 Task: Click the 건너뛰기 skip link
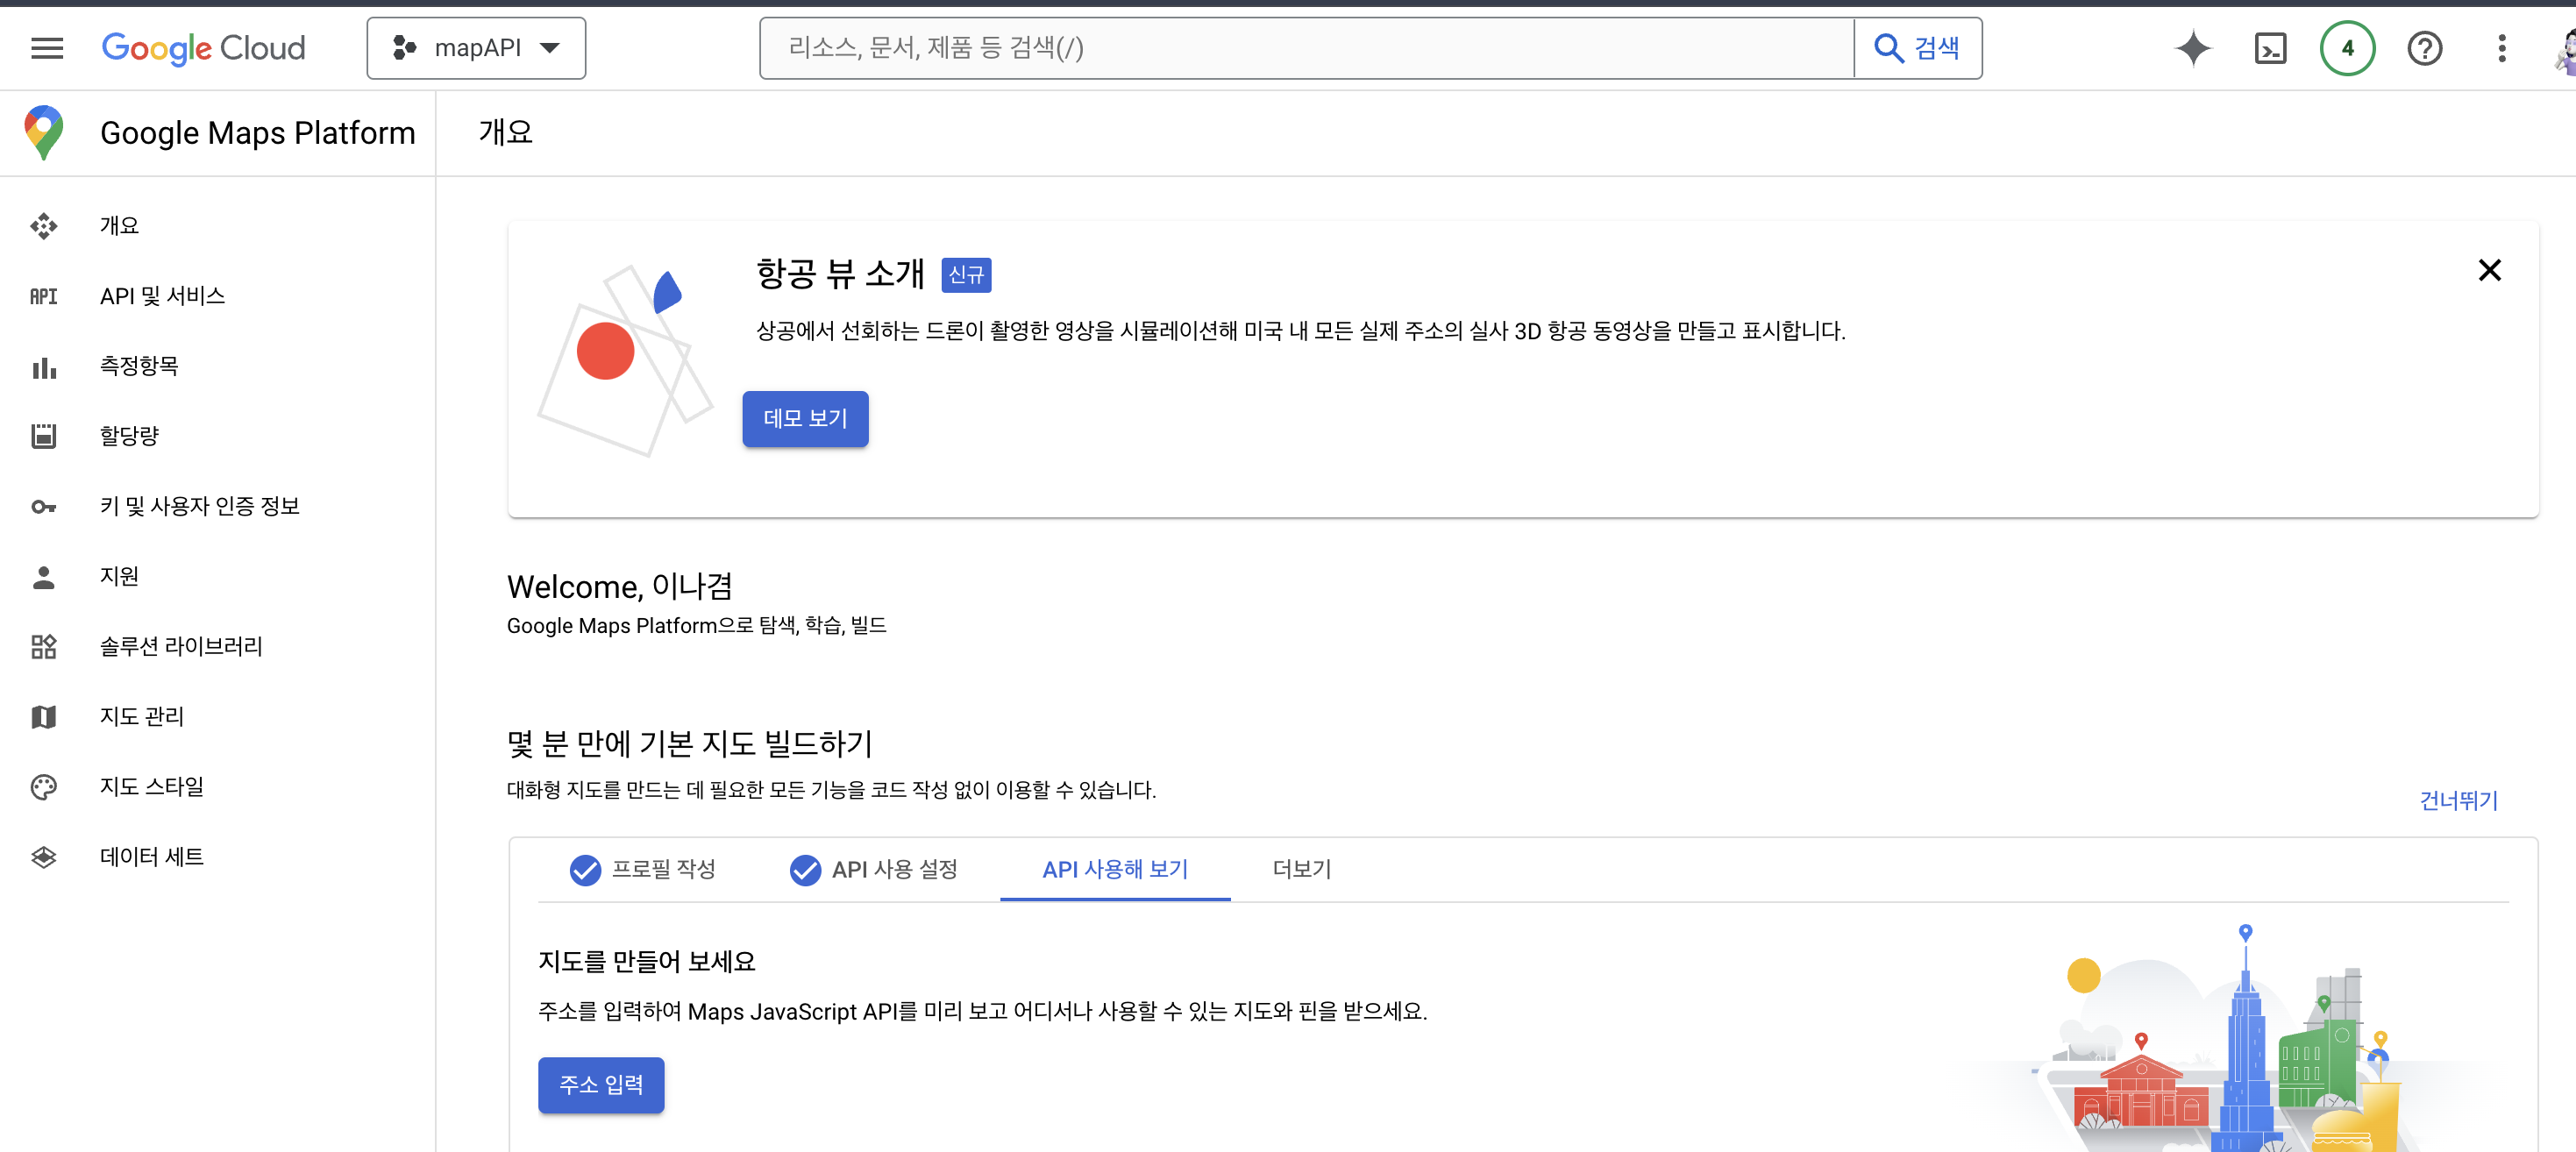2458,800
